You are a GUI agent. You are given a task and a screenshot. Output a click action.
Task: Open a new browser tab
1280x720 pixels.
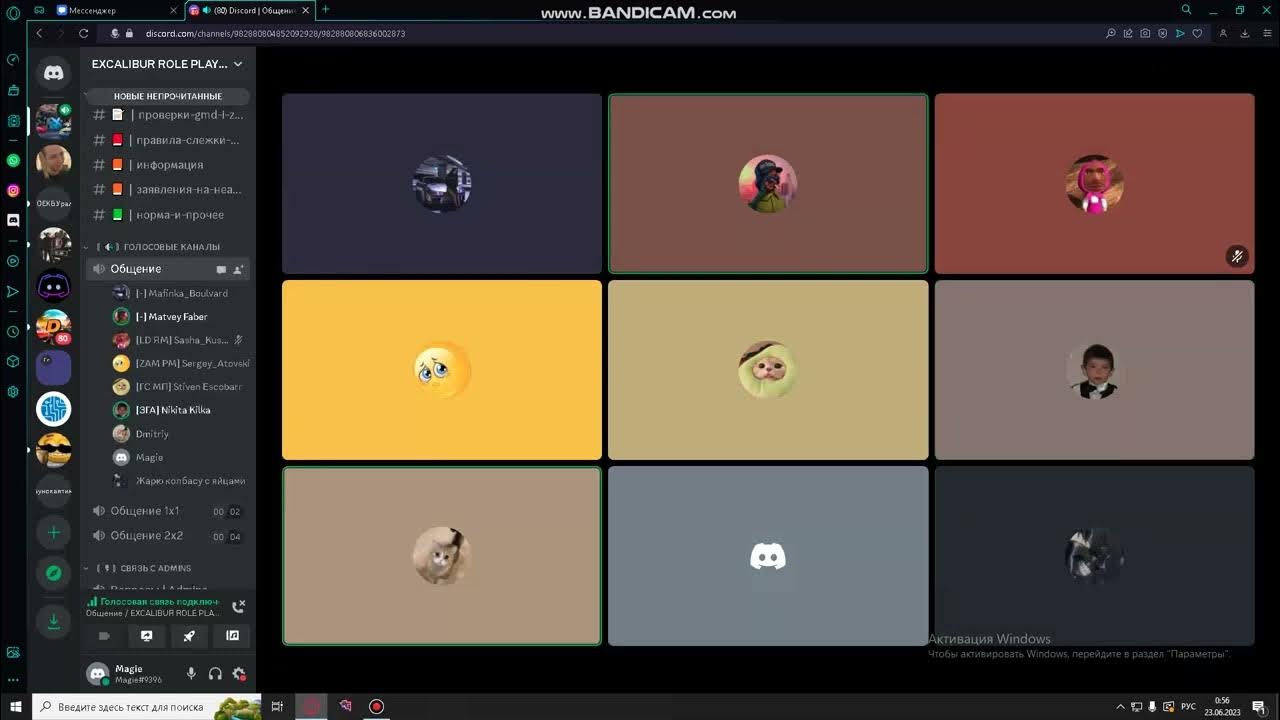click(325, 10)
